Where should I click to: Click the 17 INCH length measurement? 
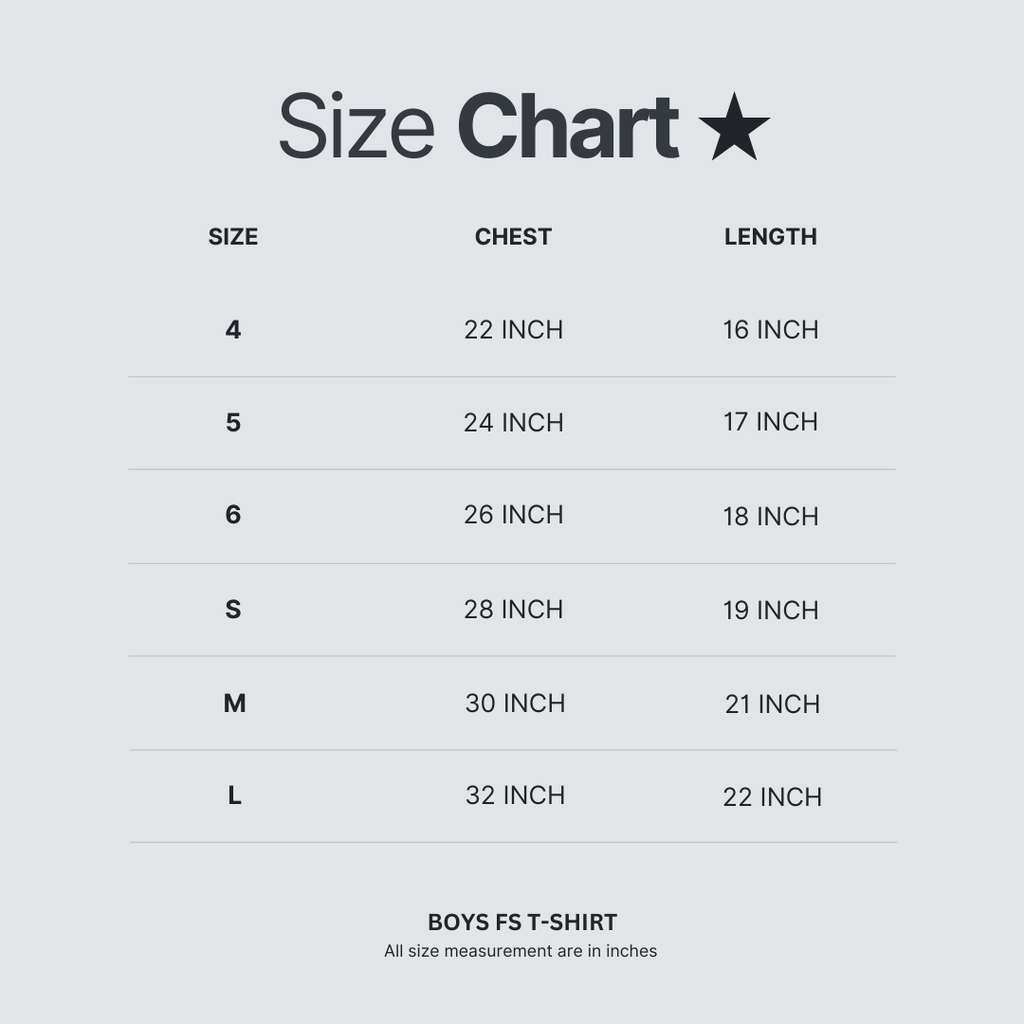coord(770,422)
